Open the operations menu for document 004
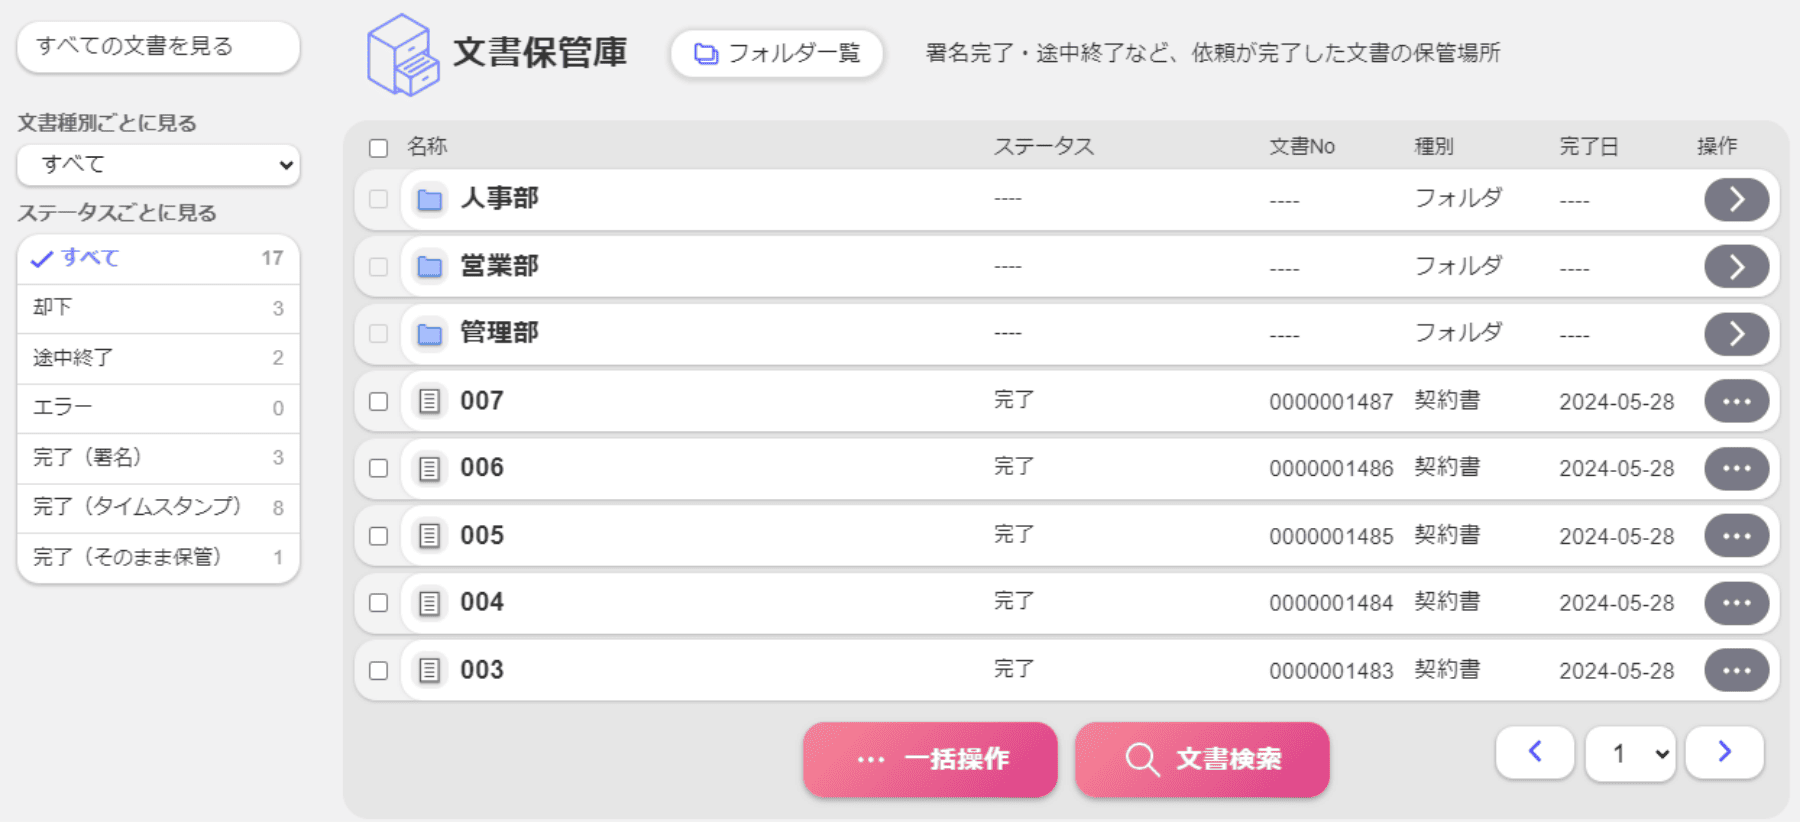Viewport: 1800px width, 822px height. point(1737,602)
